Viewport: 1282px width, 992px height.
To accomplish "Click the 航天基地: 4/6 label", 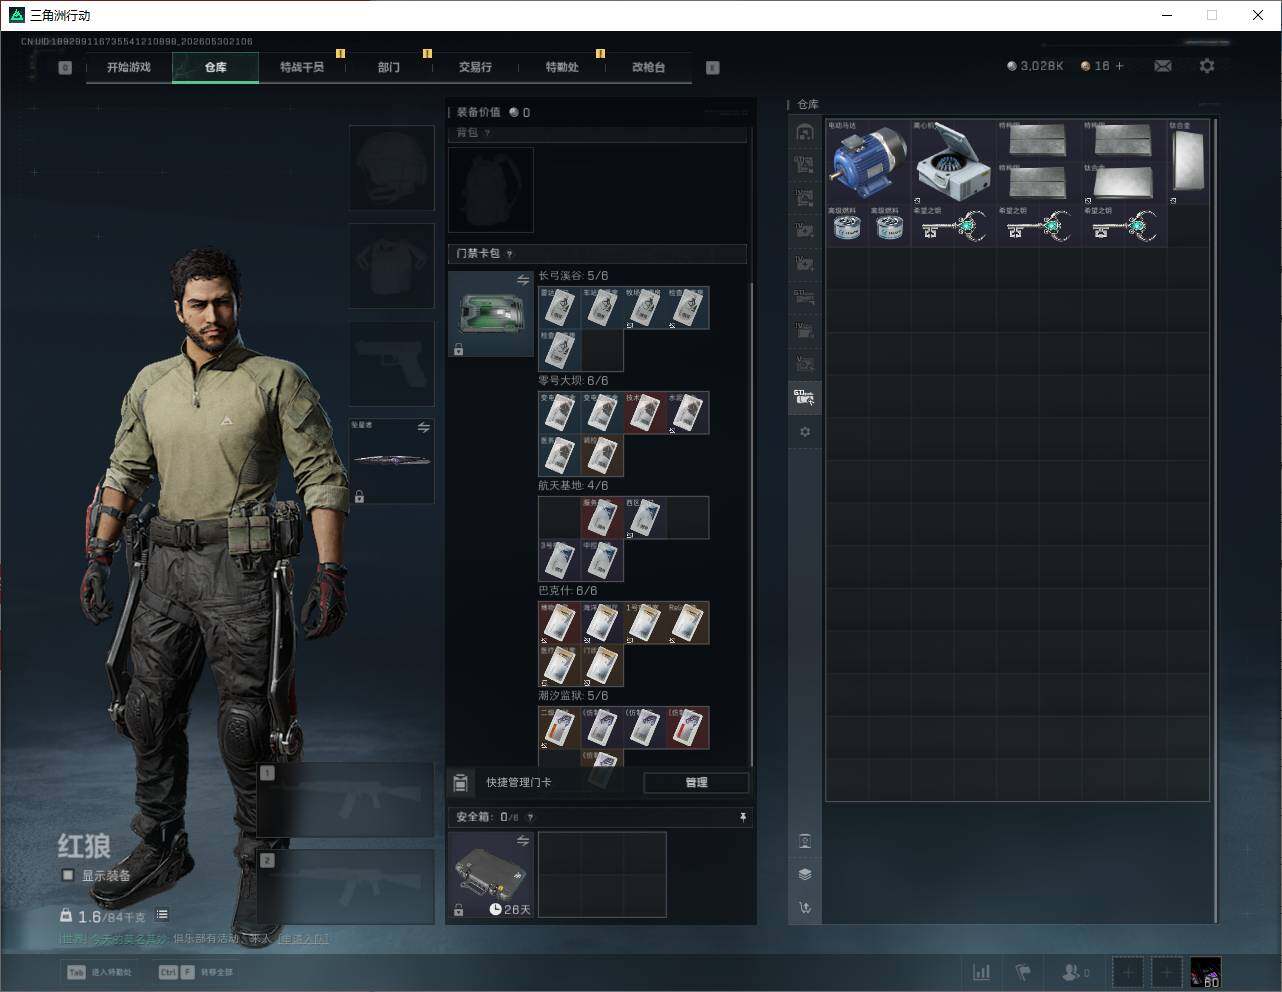I will (x=573, y=486).
